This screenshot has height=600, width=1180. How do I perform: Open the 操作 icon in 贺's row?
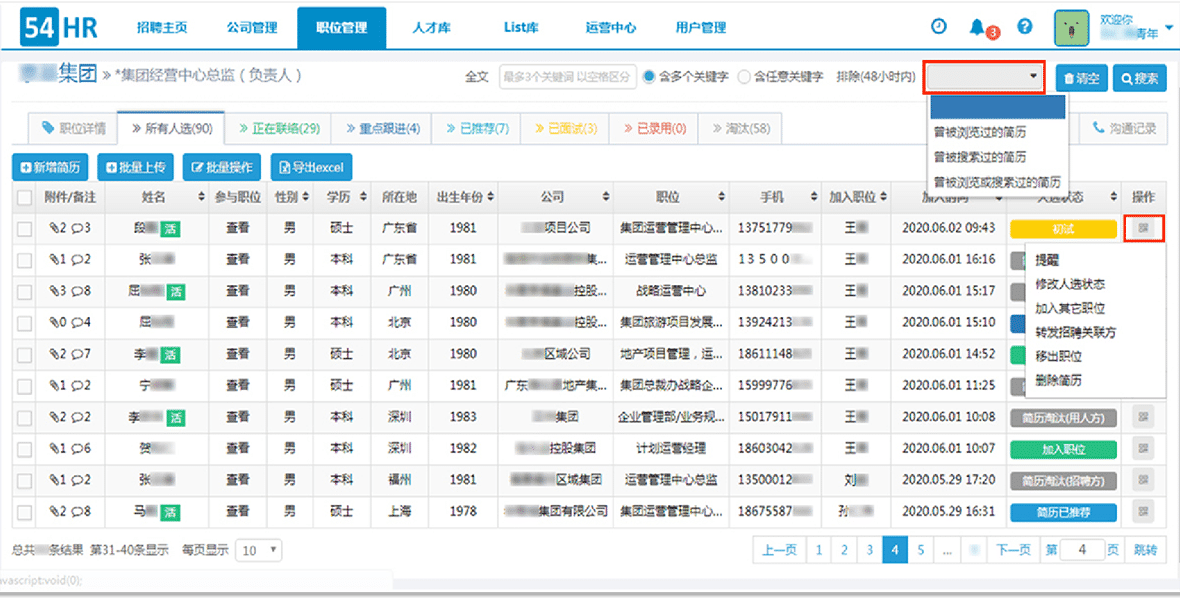click(1143, 449)
